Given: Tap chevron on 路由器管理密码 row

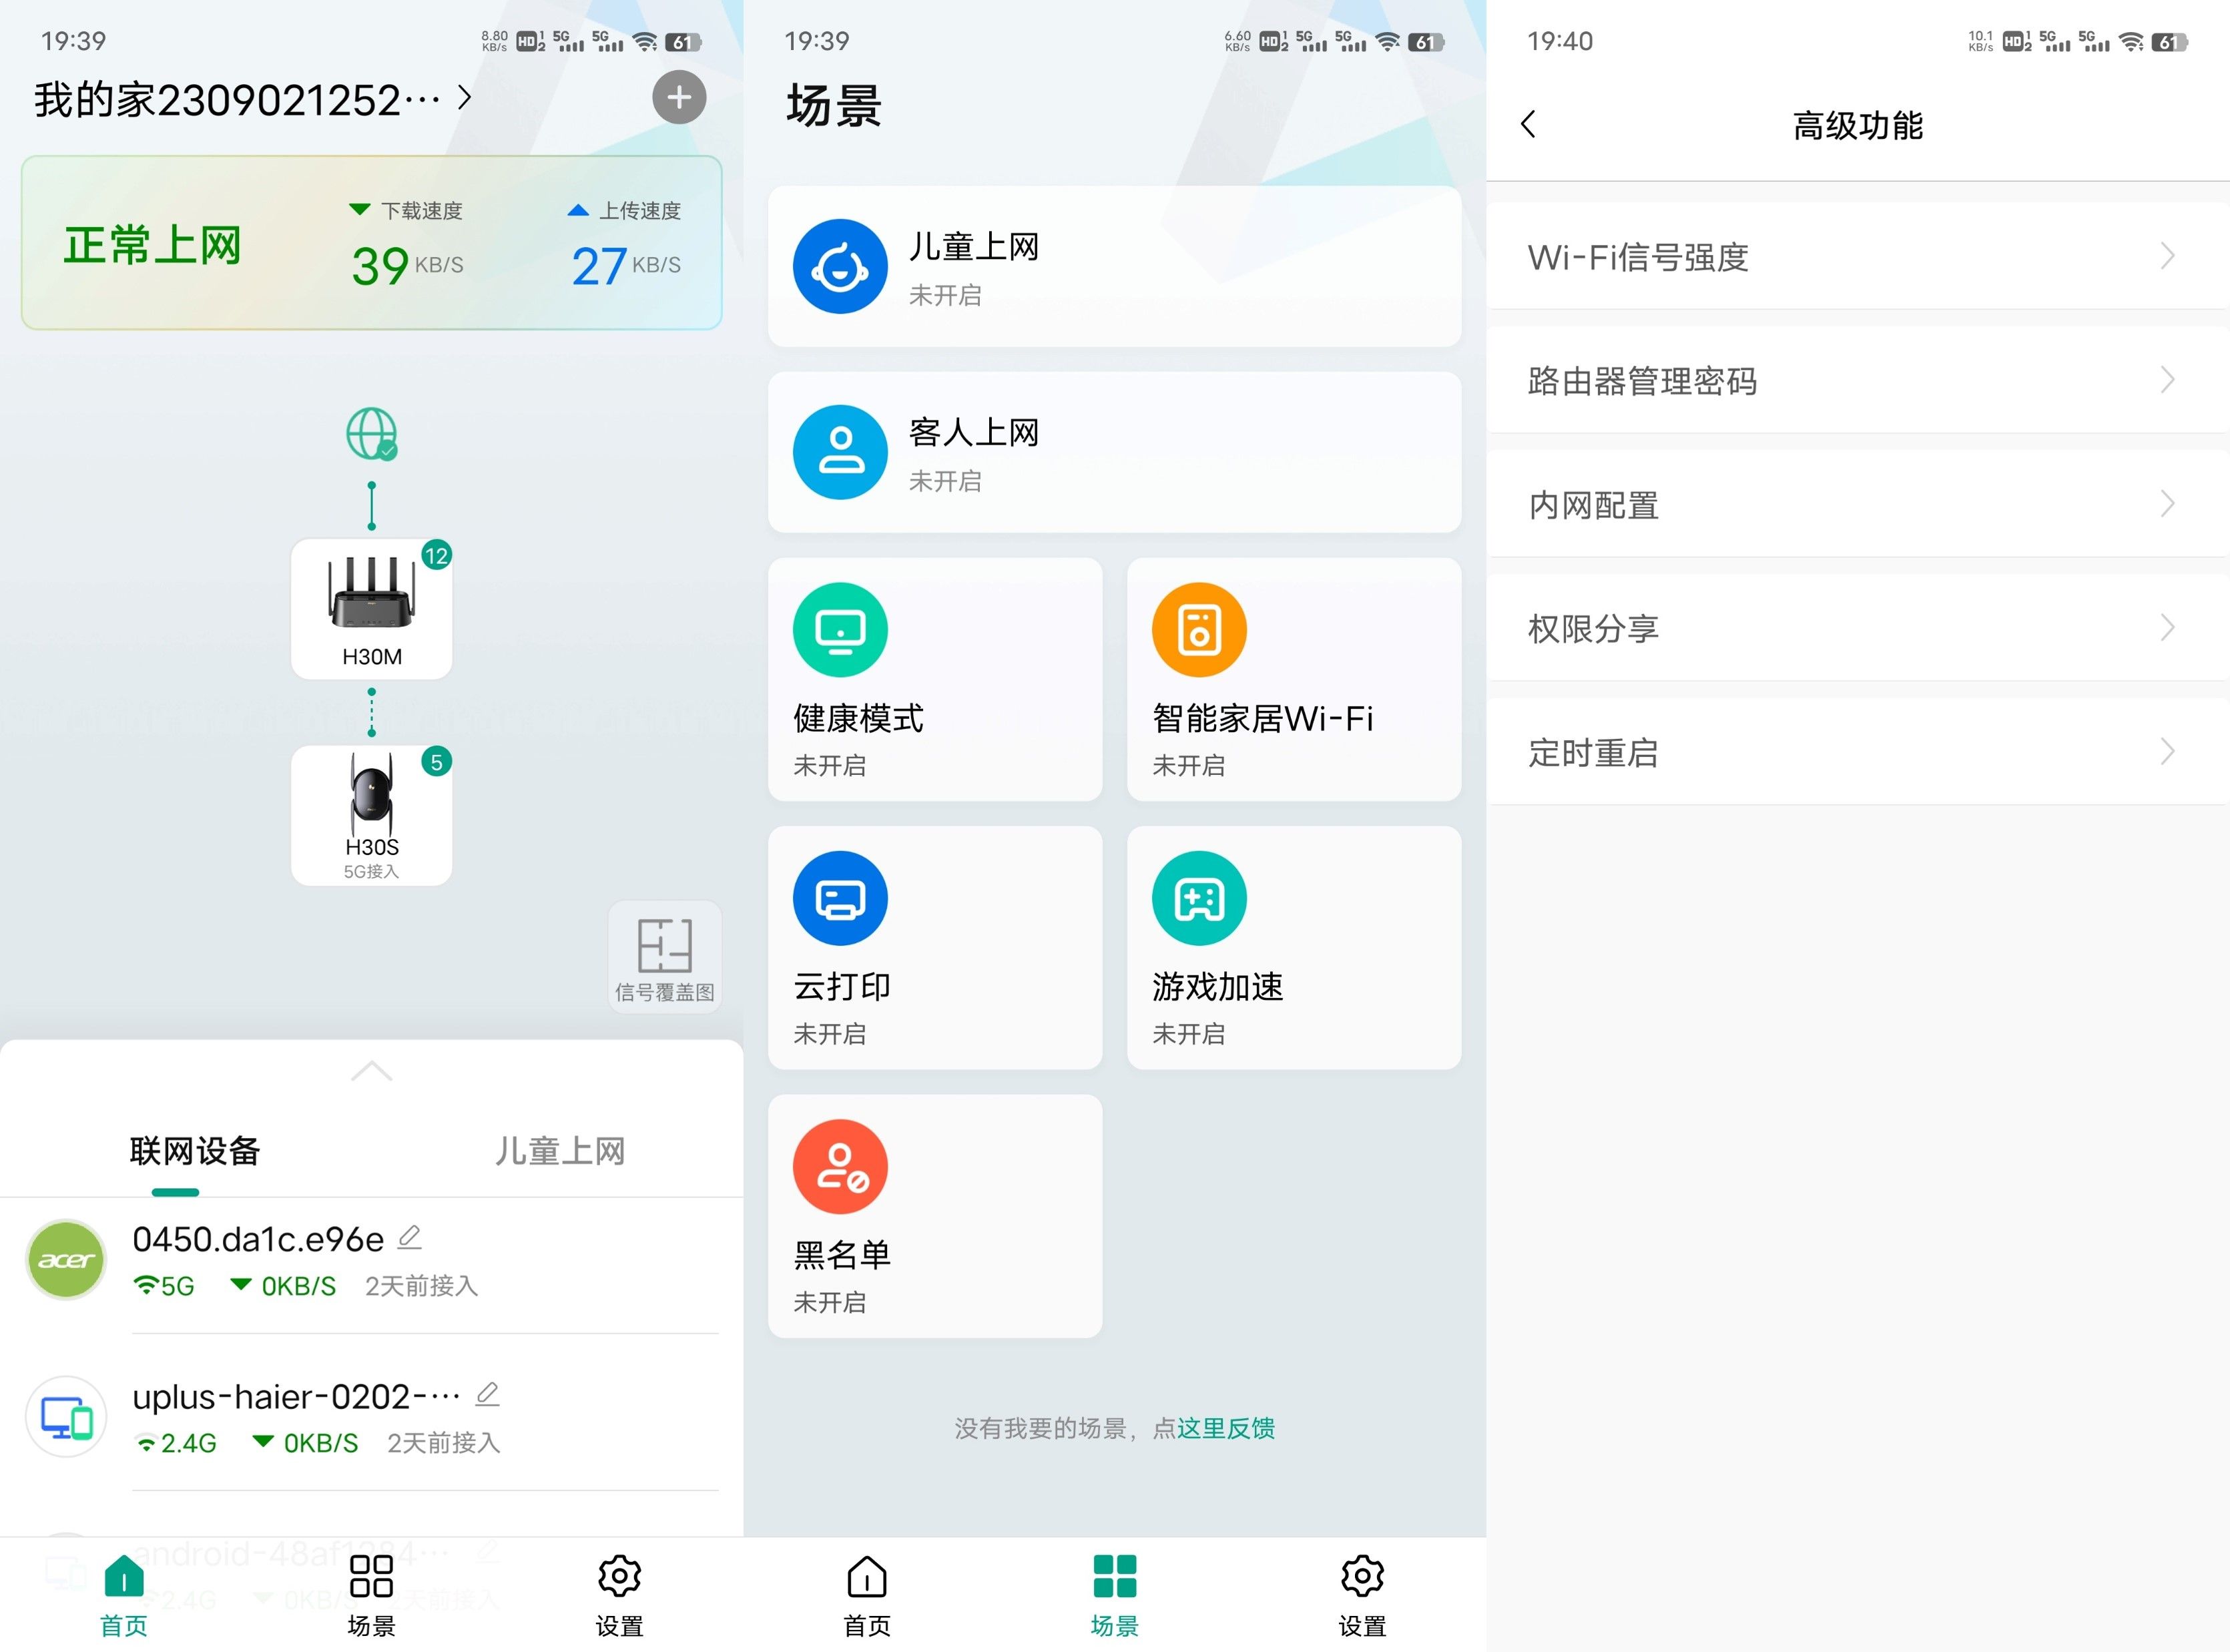Looking at the screenshot, I should point(2167,380).
